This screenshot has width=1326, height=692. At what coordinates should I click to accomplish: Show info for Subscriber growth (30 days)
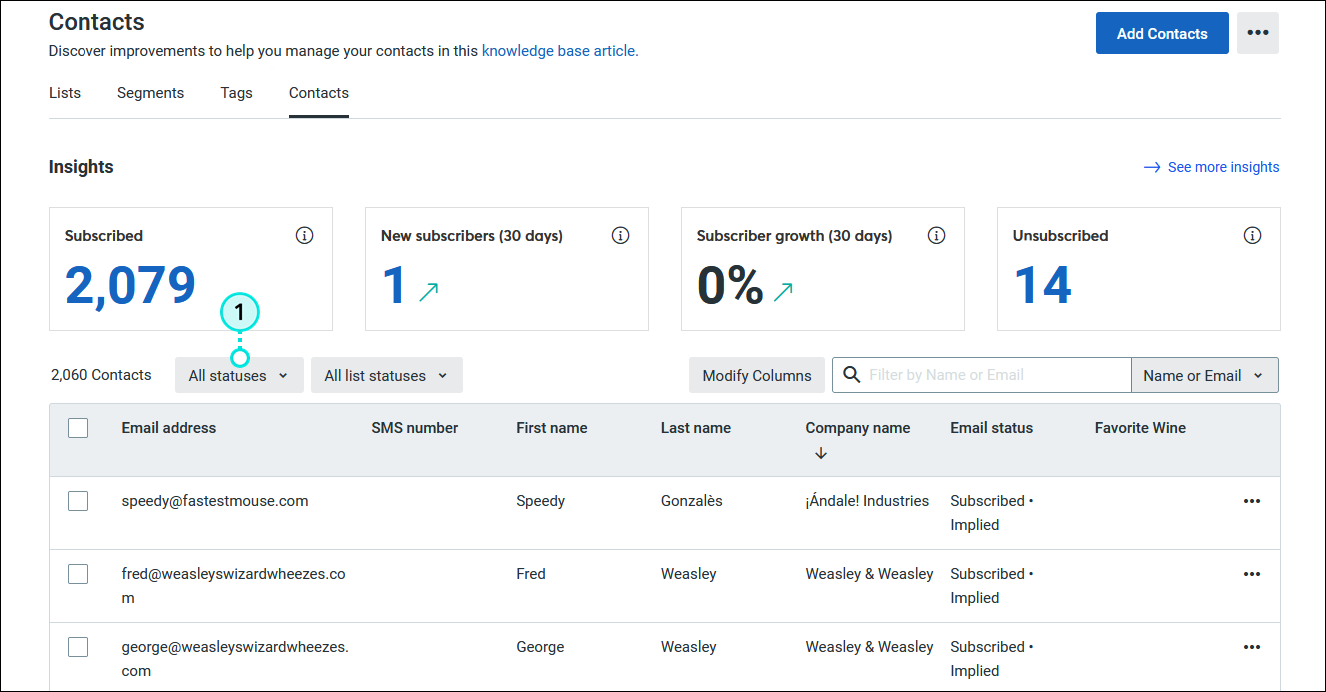pyautogui.click(x=937, y=236)
